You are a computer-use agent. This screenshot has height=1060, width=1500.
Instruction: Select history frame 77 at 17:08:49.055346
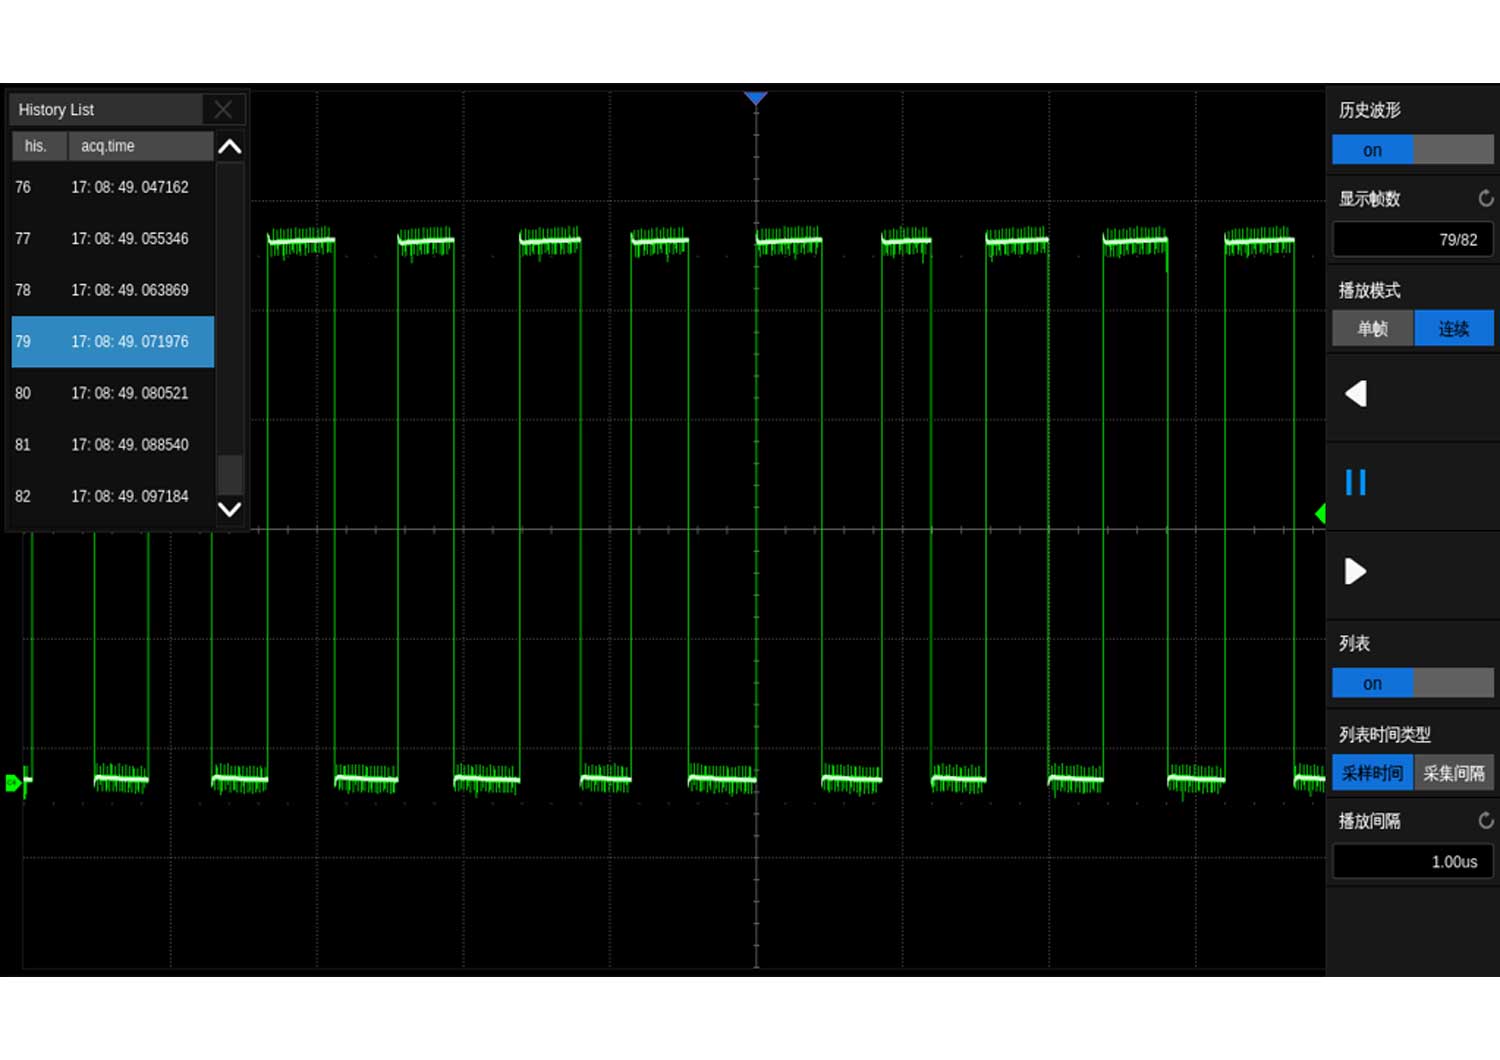pos(113,239)
